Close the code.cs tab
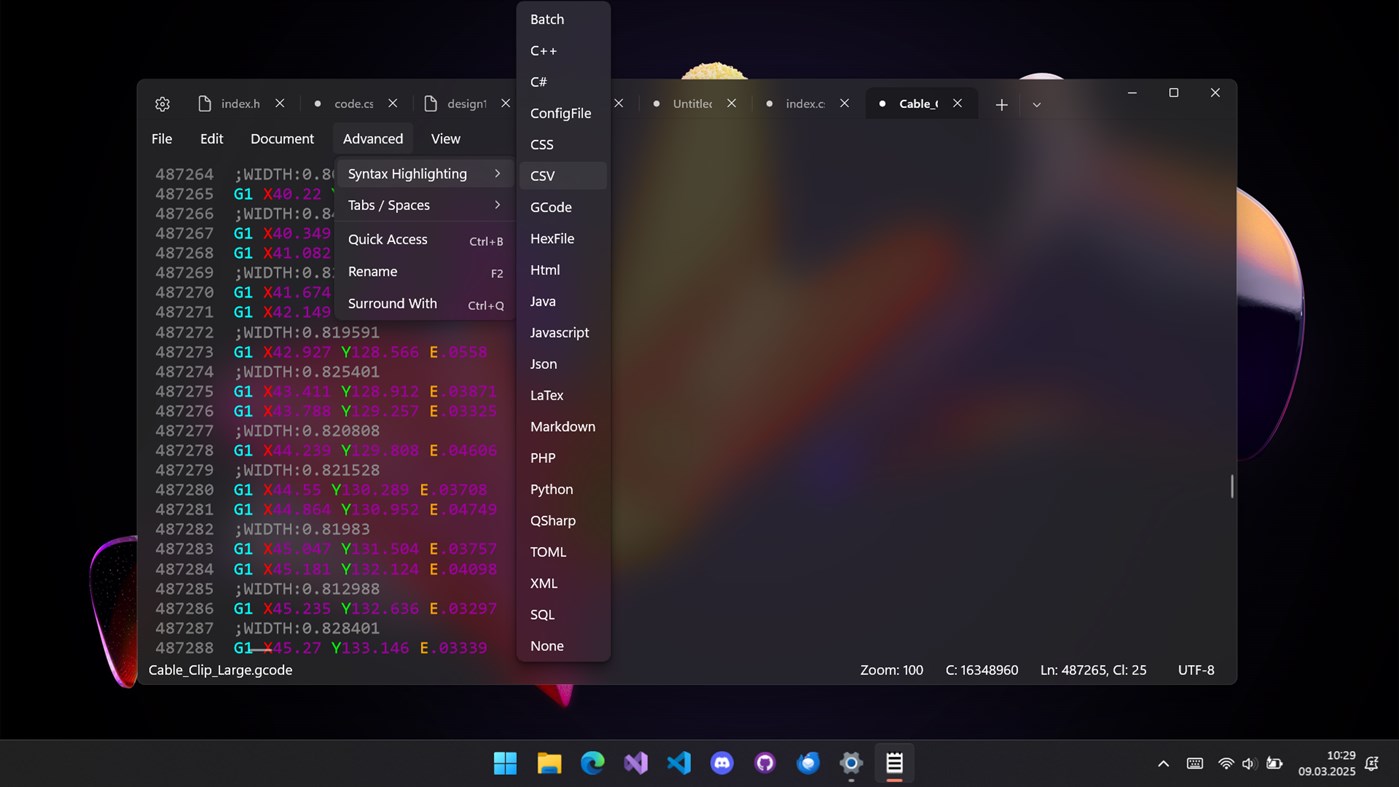Image resolution: width=1399 pixels, height=787 pixels. tap(393, 103)
